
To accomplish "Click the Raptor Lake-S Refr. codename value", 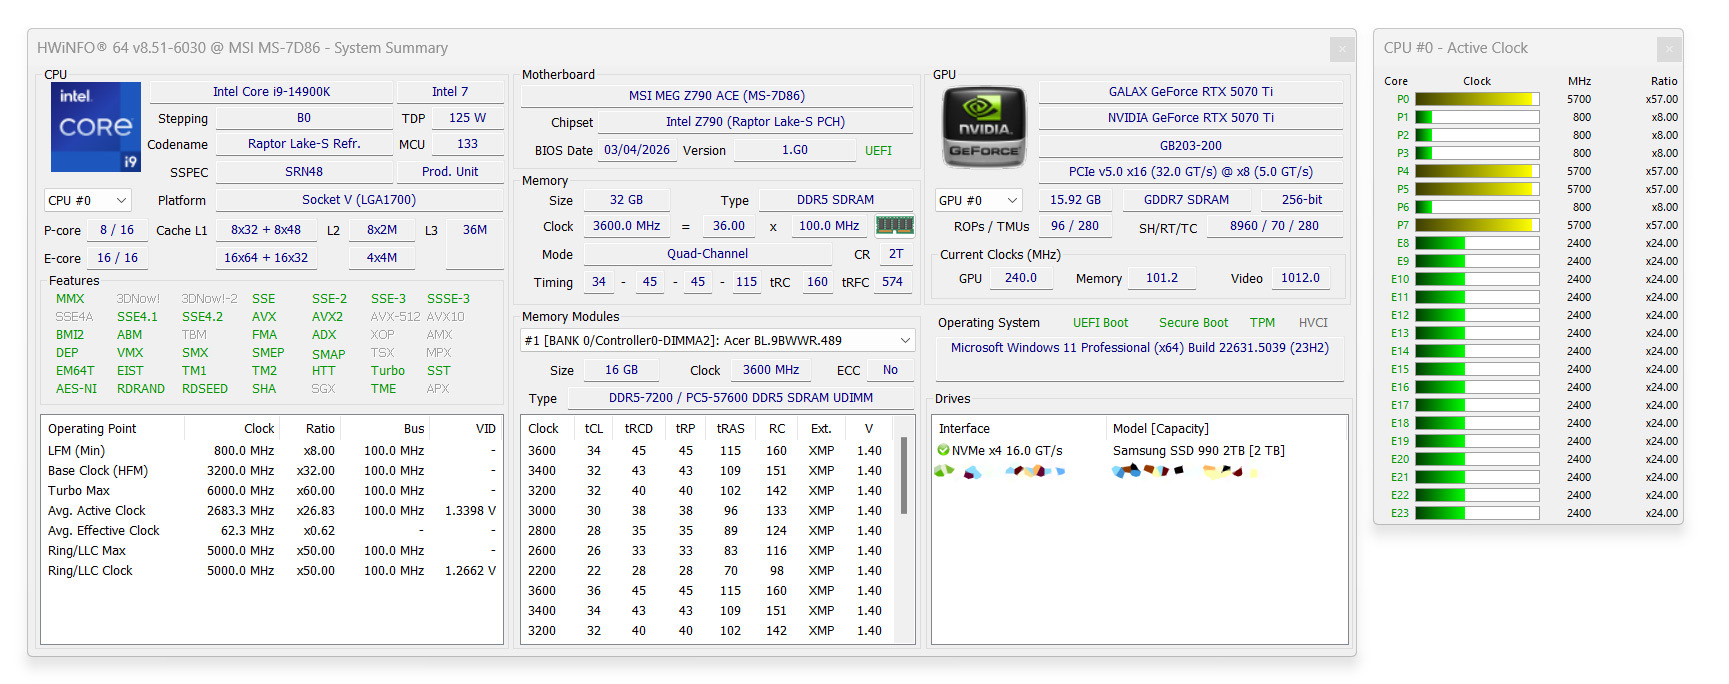I will pyautogui.click(x=304, y=144).
